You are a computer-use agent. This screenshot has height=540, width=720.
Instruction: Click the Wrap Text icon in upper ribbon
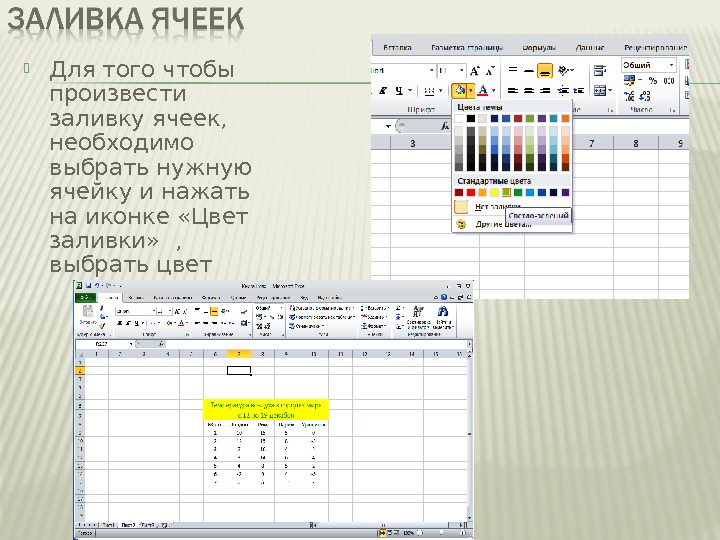tap(599, 70)
